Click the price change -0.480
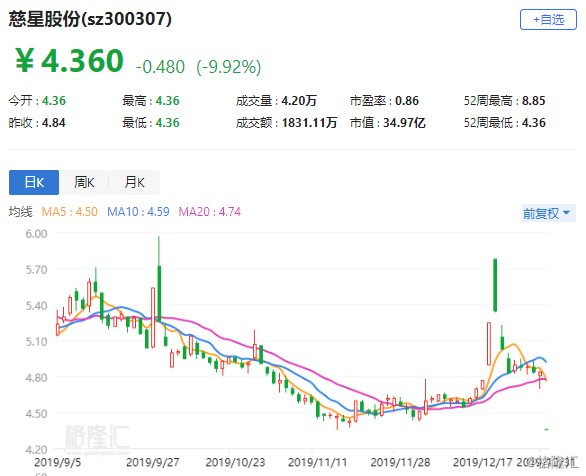This screenshot has width=586, height=476. (x=160, y=67)
